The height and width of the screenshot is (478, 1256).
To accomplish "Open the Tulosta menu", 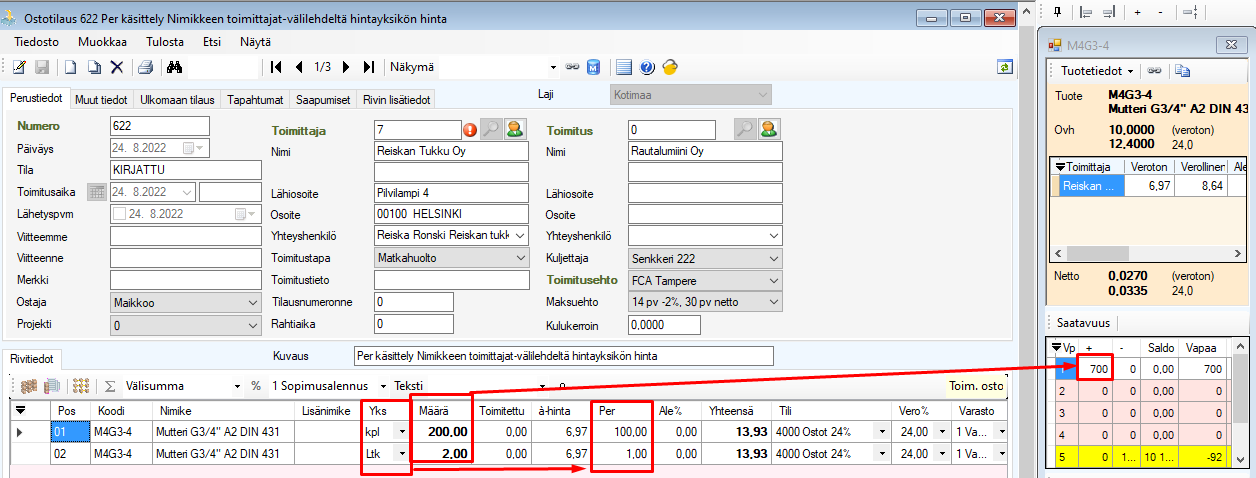I will click(165, 42).
